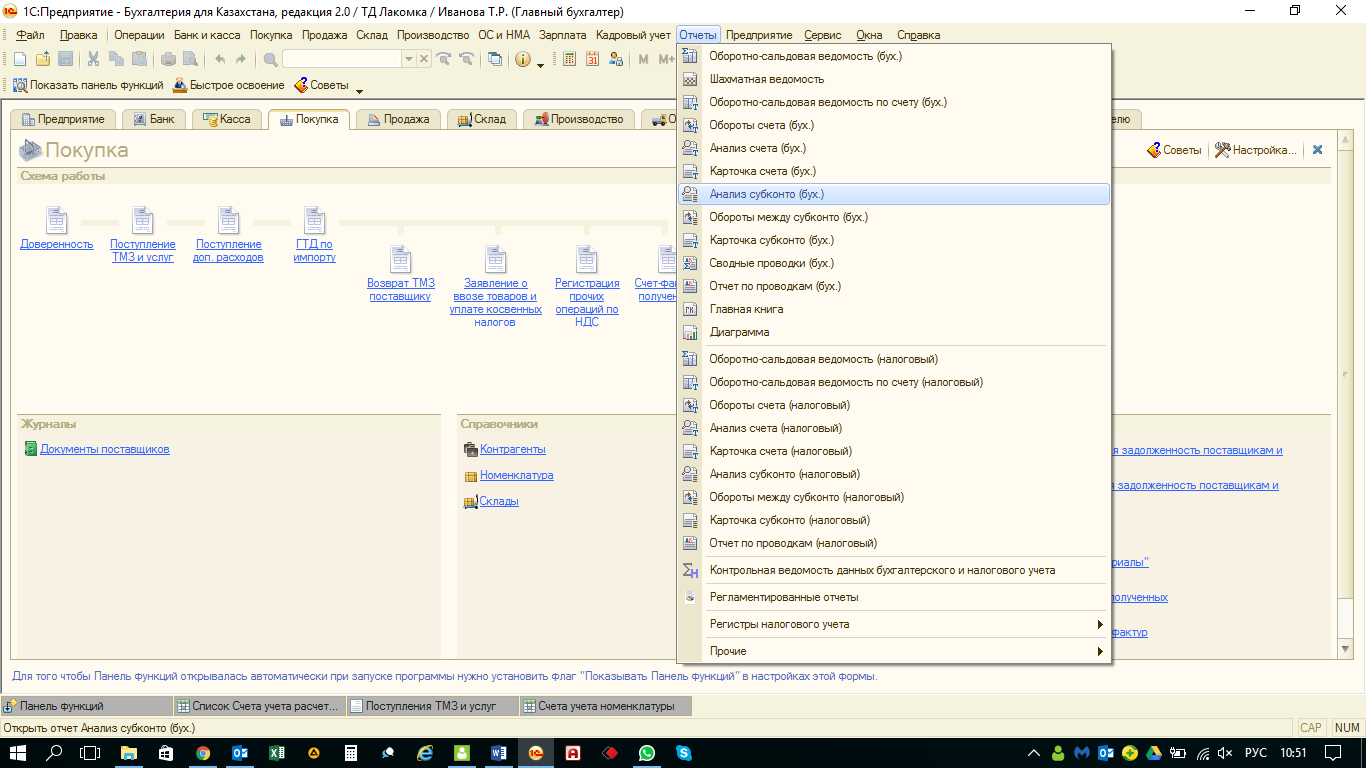Click the Print printer icon

pos(169,59)
